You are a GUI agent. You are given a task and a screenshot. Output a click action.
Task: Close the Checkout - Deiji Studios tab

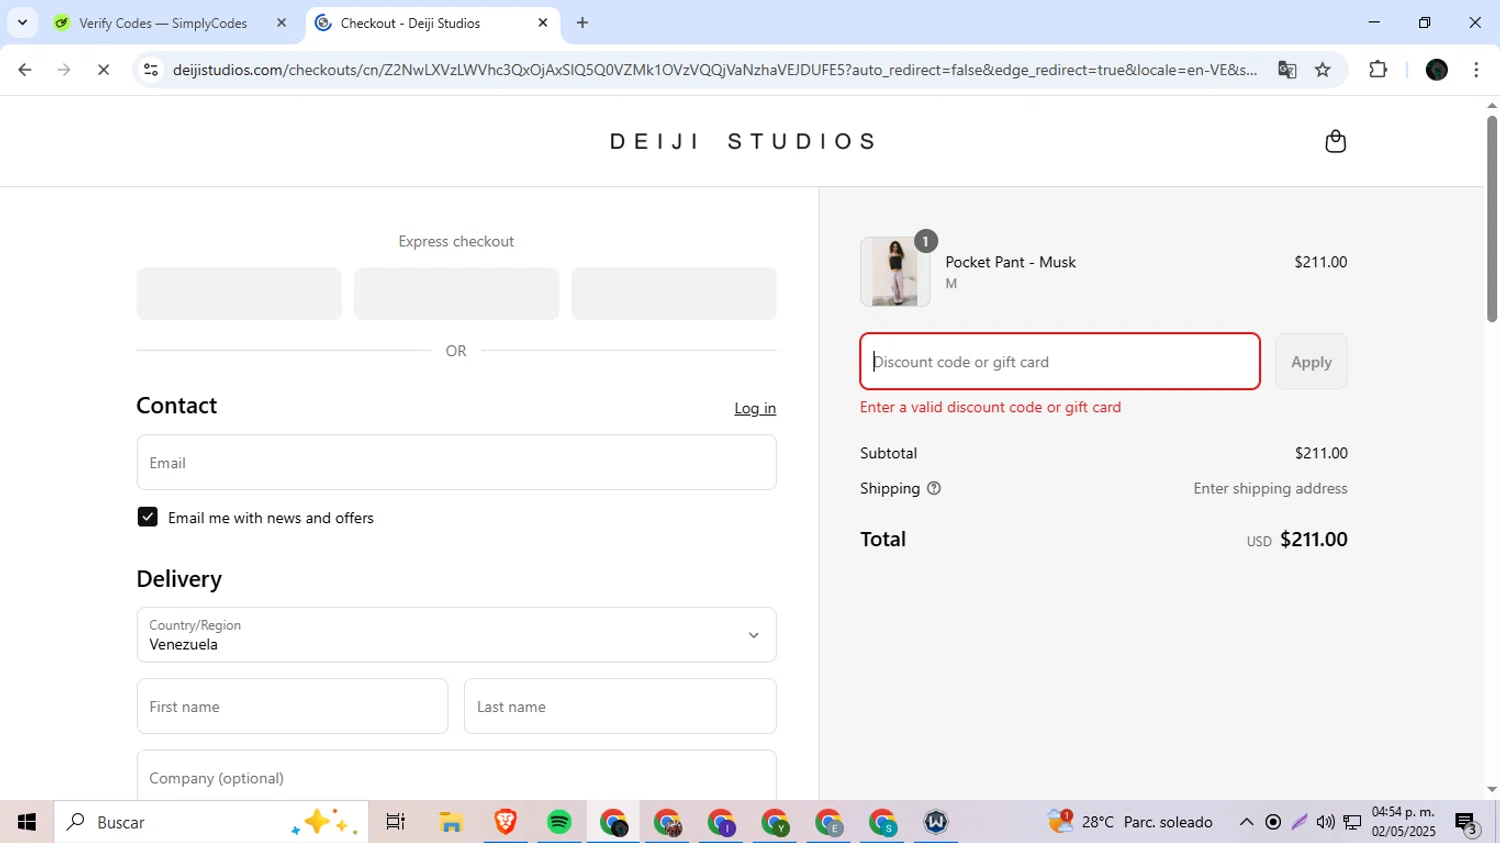click(x=543, y=22)
